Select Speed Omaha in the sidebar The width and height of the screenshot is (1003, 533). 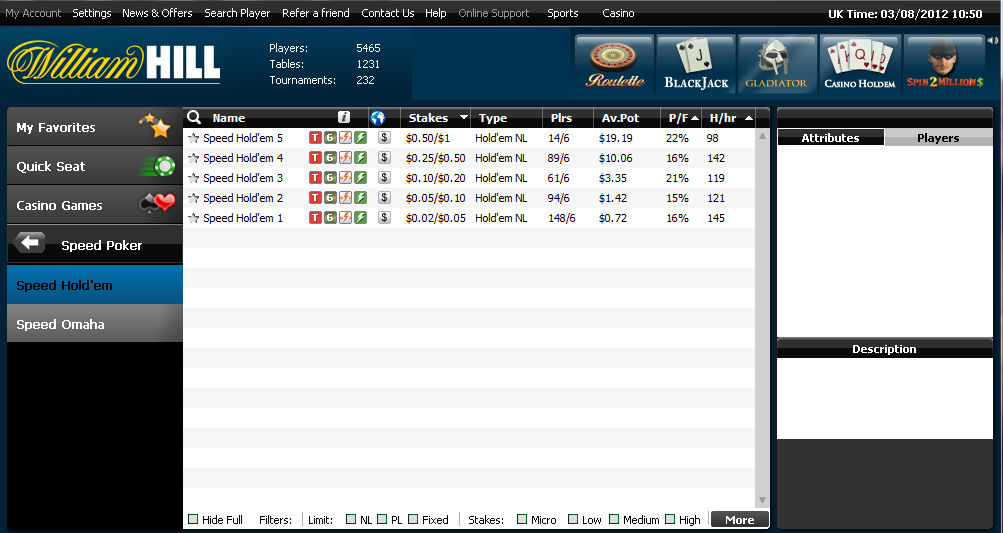point(95,324)
